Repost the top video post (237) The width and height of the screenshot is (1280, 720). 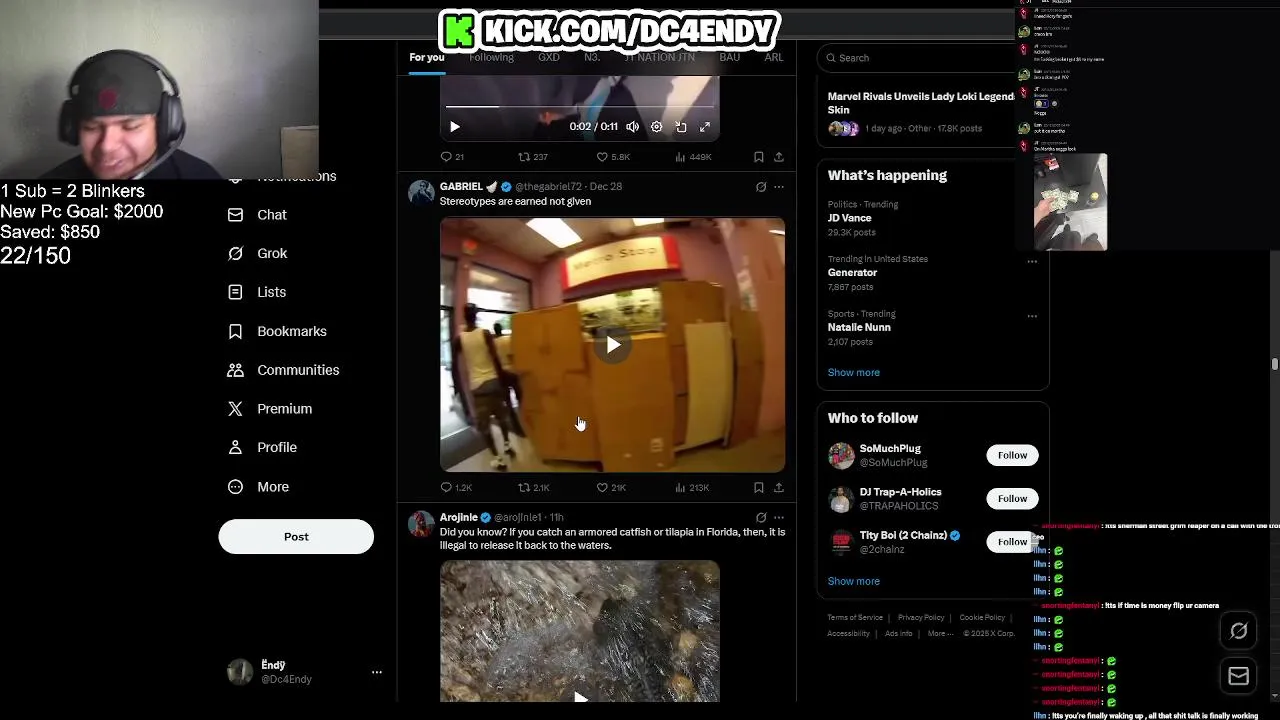tap(532, 157)
